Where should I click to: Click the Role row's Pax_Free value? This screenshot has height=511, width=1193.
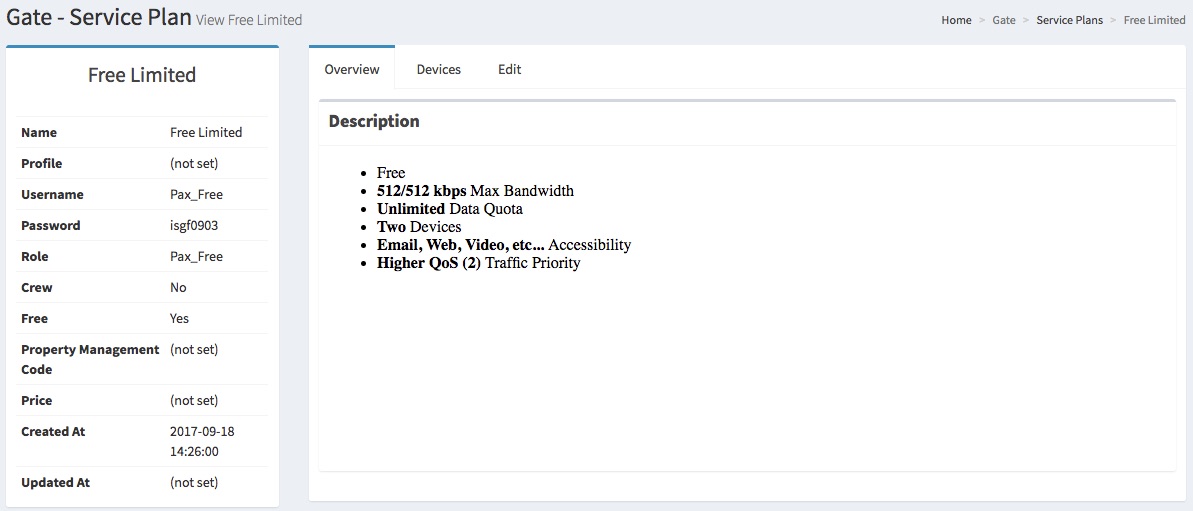coord(195,256)
